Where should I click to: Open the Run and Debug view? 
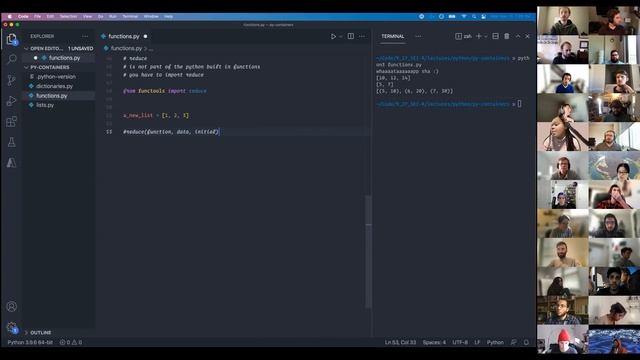coord(11,101)
